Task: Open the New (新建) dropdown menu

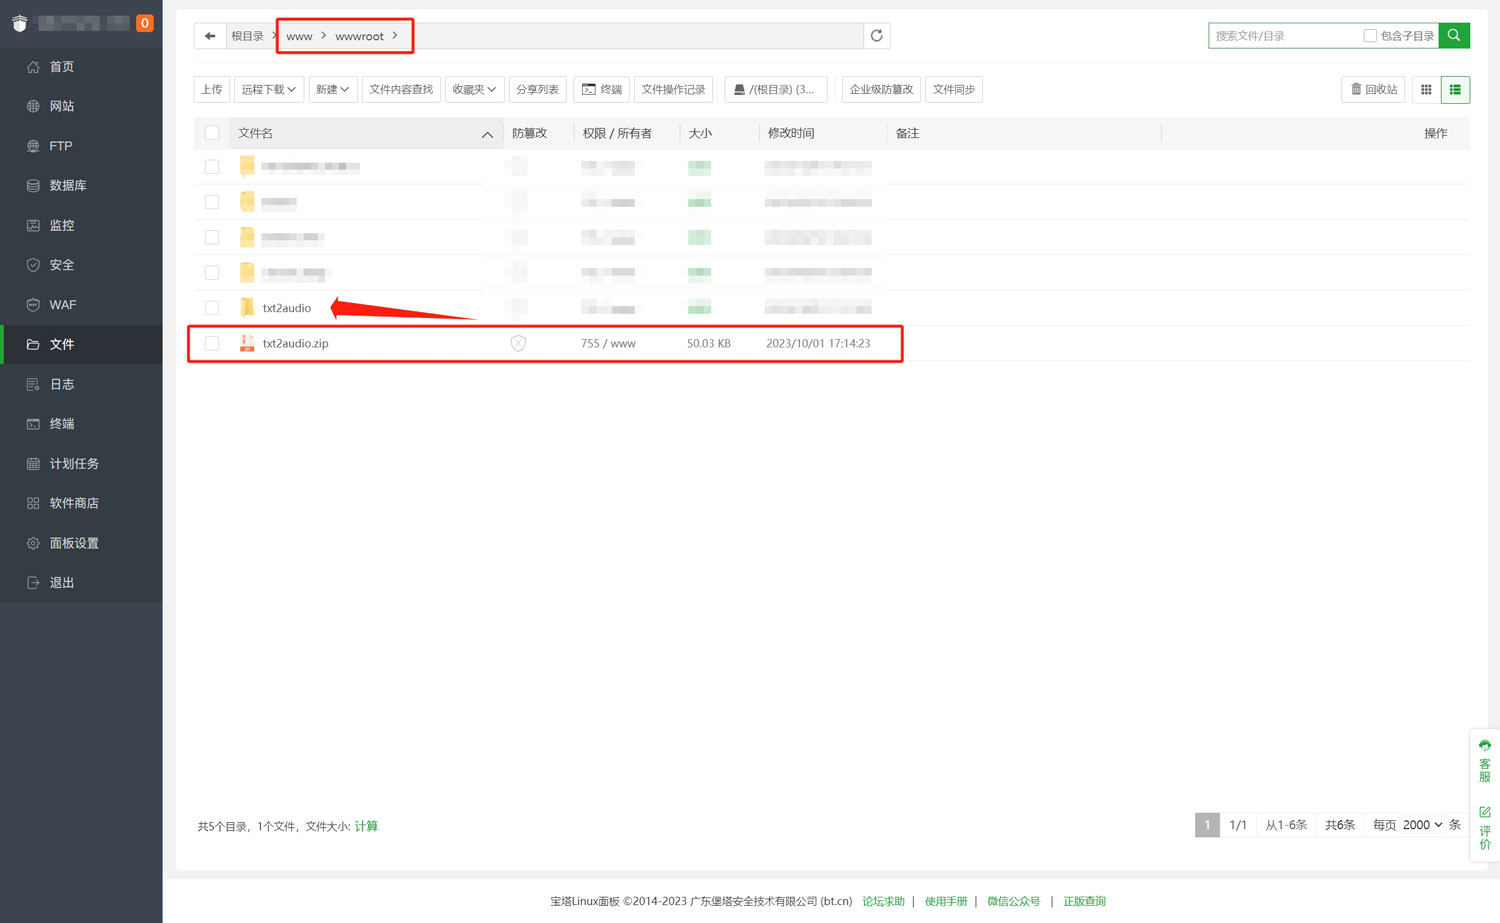Action: (332, 90)
